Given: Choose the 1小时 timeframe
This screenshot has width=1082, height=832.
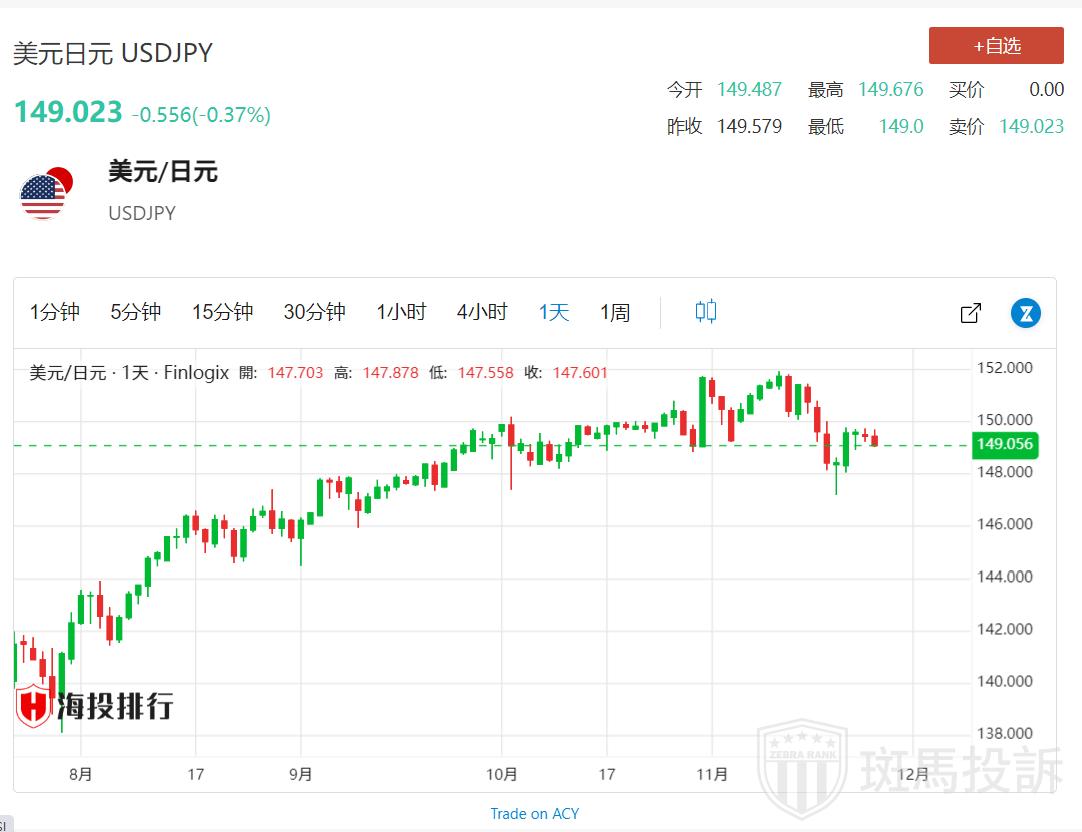Looking at the screenshot, I should [x=401, y=312].
